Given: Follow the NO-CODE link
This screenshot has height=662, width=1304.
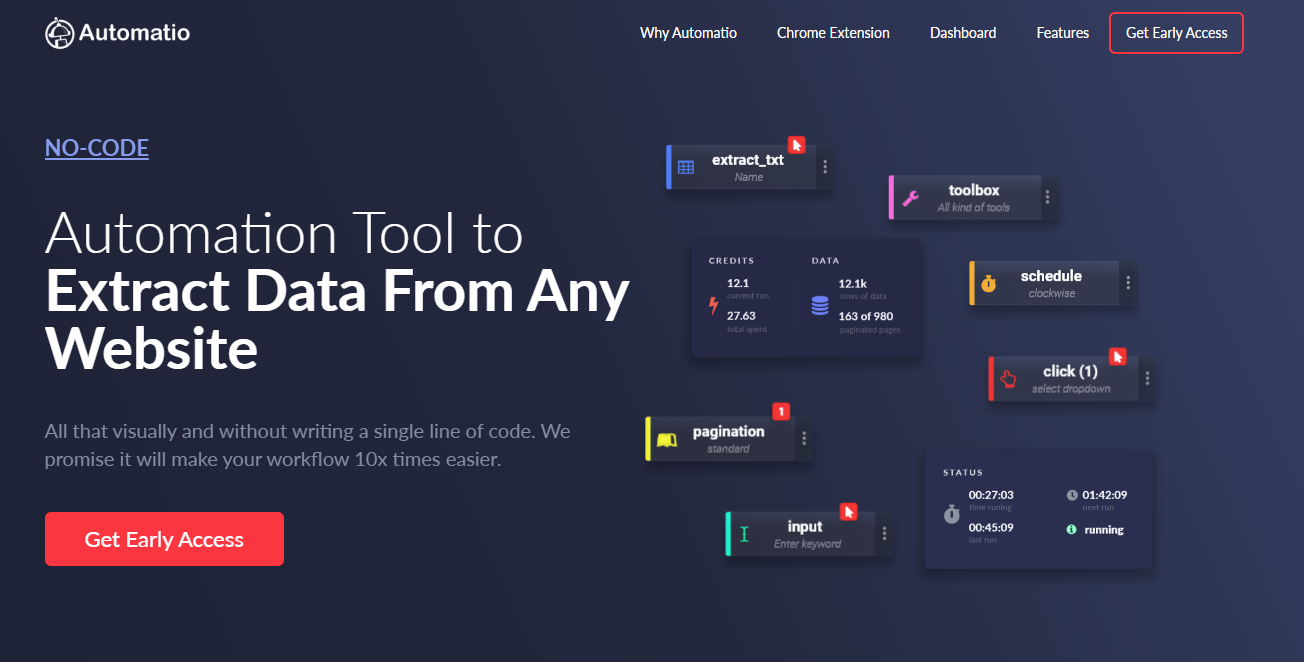Looking at the screenshot, I should coord(97,148).
